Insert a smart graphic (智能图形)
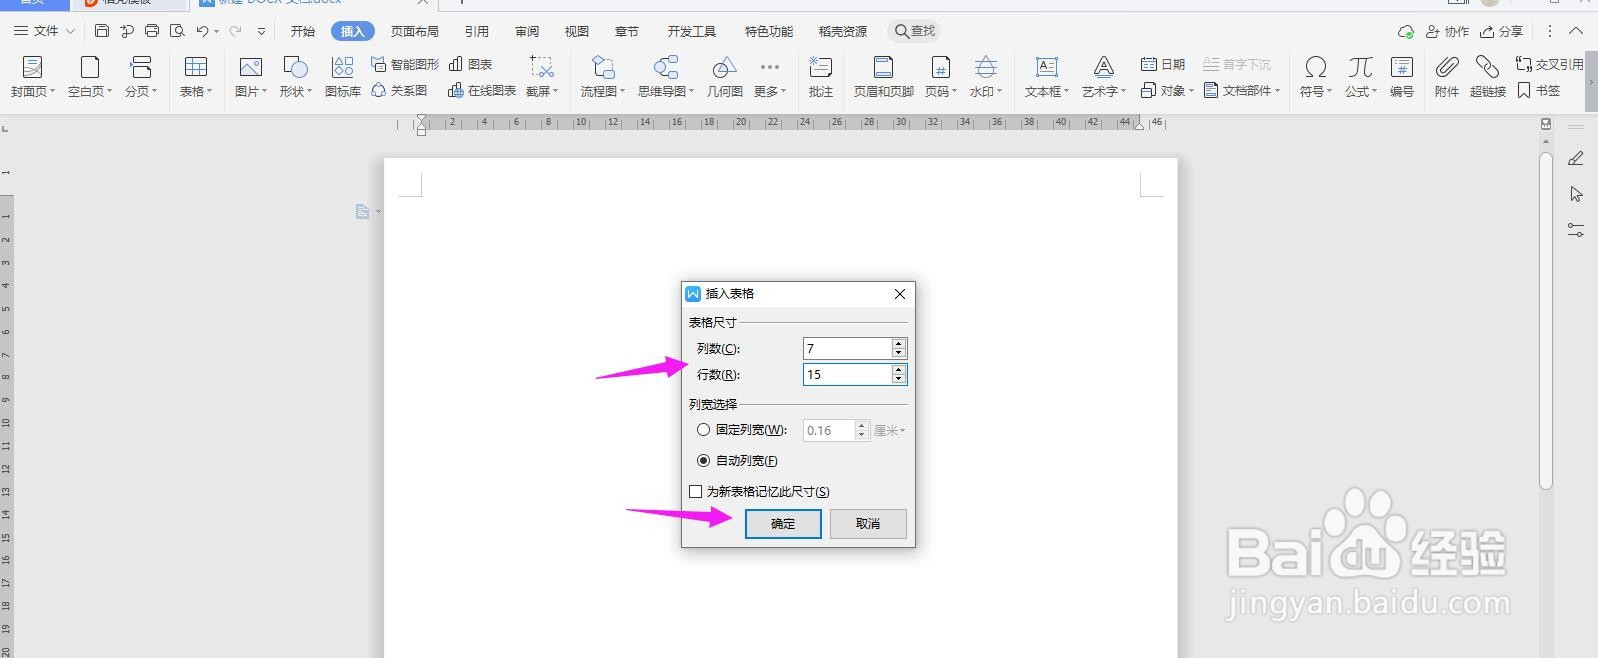 [405, 64]
